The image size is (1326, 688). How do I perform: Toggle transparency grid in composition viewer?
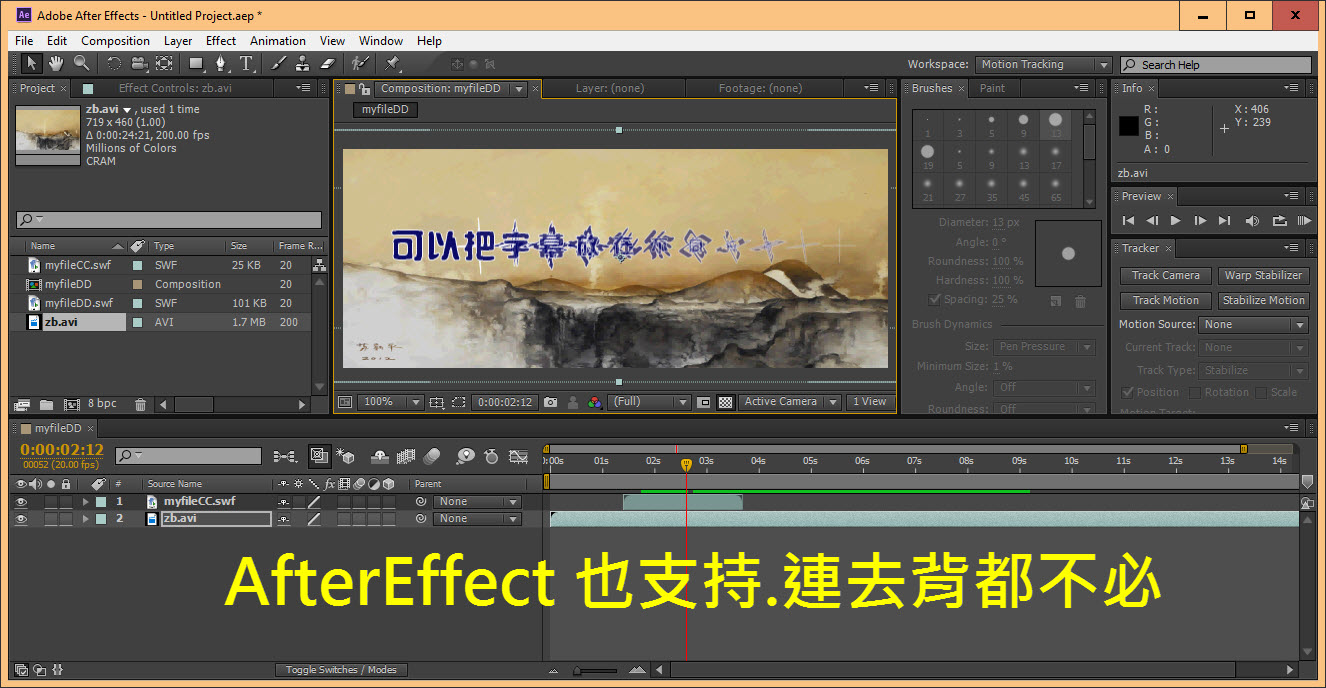click(x=726, y=402)
